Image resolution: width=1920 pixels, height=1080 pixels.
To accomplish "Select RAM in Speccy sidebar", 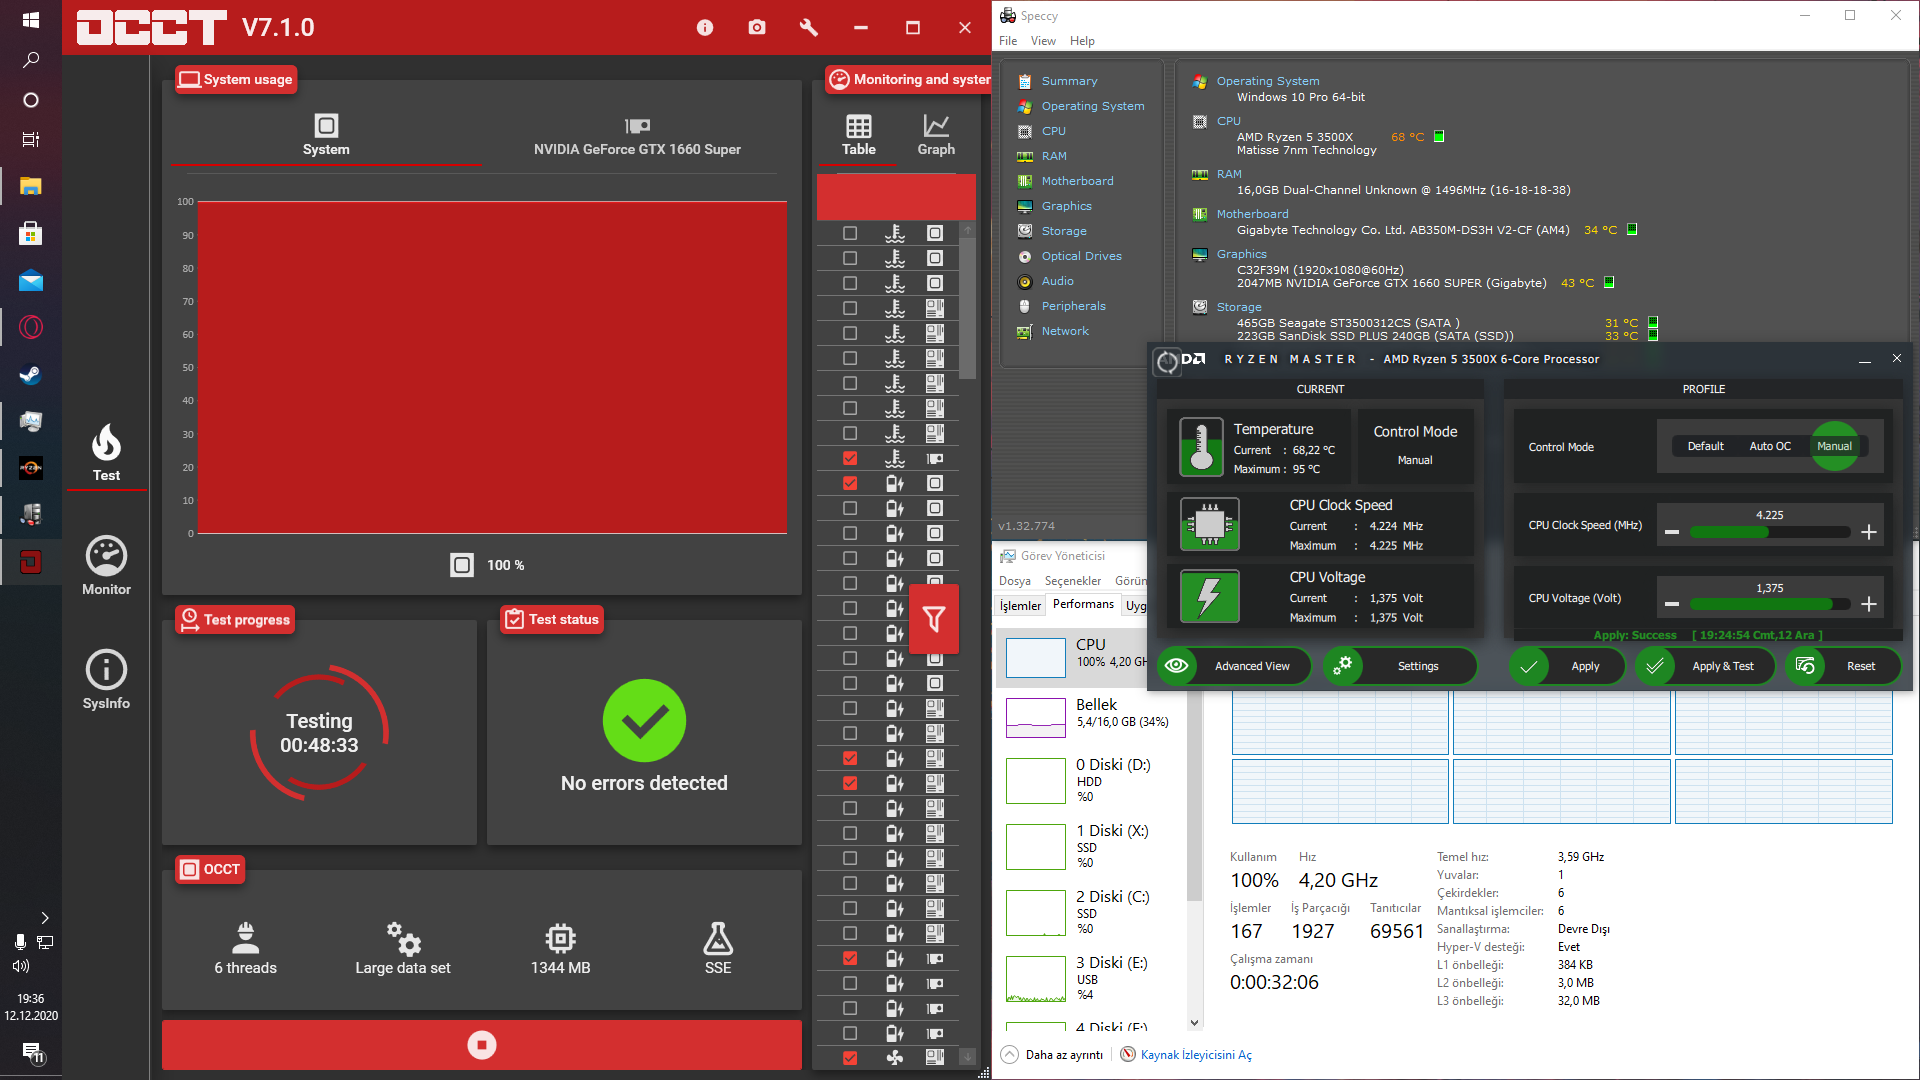I will click(x=1054, y=156).
